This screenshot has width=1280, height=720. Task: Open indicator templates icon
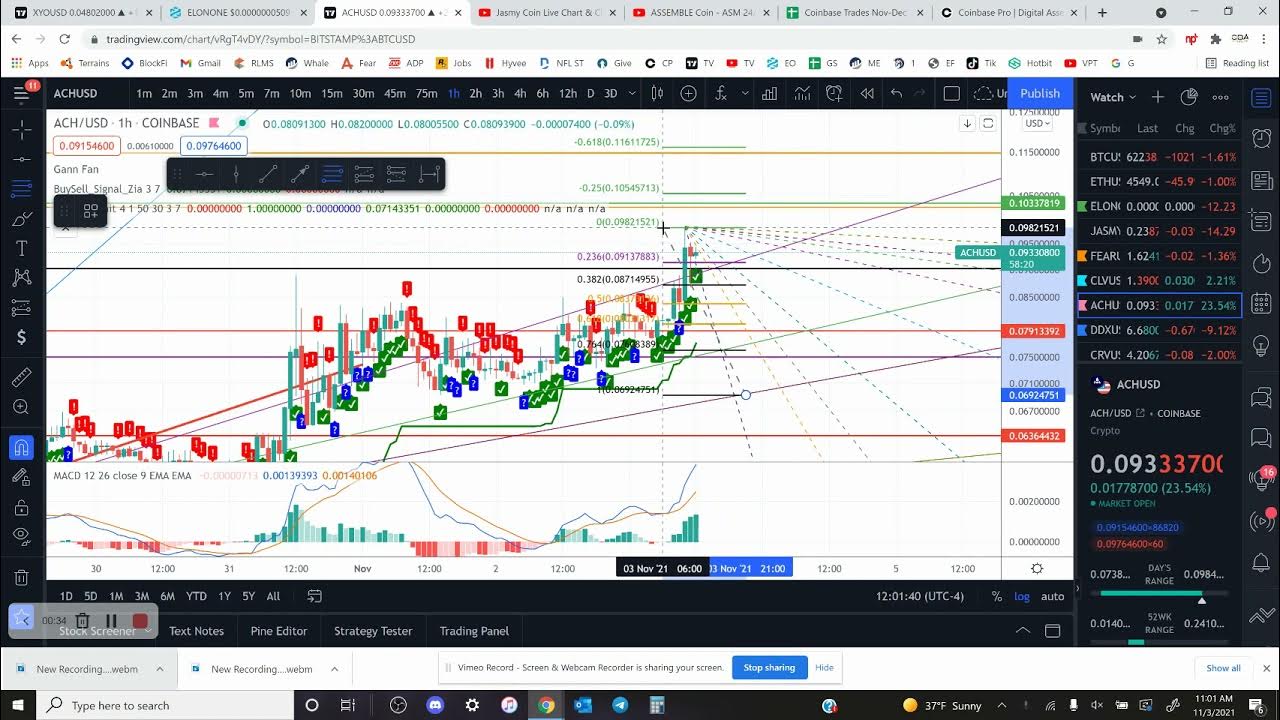[802, 94]
